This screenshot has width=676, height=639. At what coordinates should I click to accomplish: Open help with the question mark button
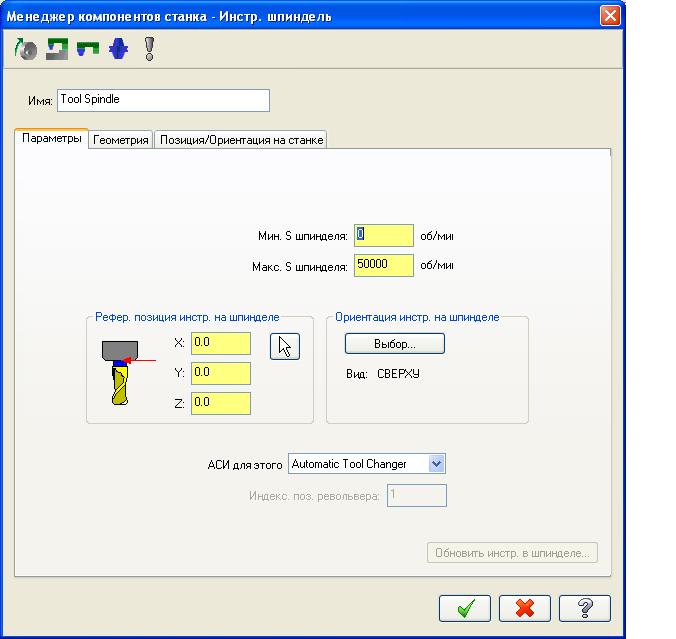click(x=585, y=608)
